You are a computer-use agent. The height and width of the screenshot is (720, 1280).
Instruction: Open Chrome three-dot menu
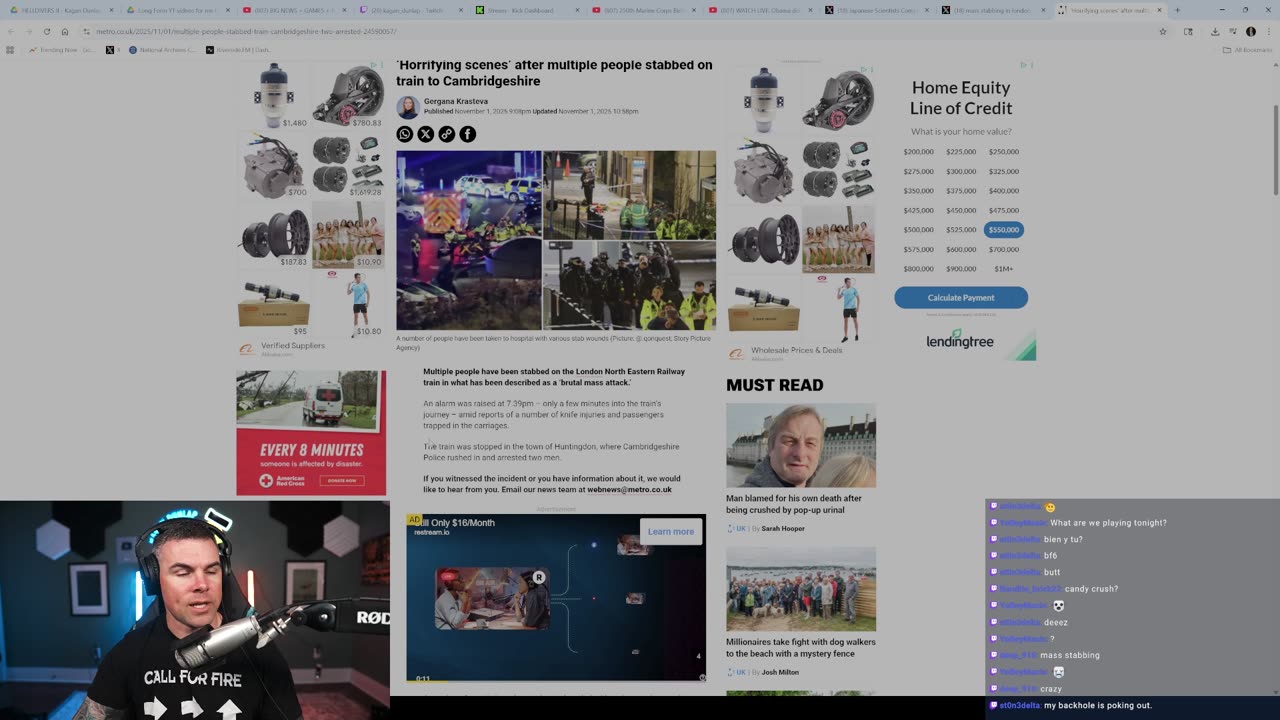pyautogui.click(x=1268, y=31)
